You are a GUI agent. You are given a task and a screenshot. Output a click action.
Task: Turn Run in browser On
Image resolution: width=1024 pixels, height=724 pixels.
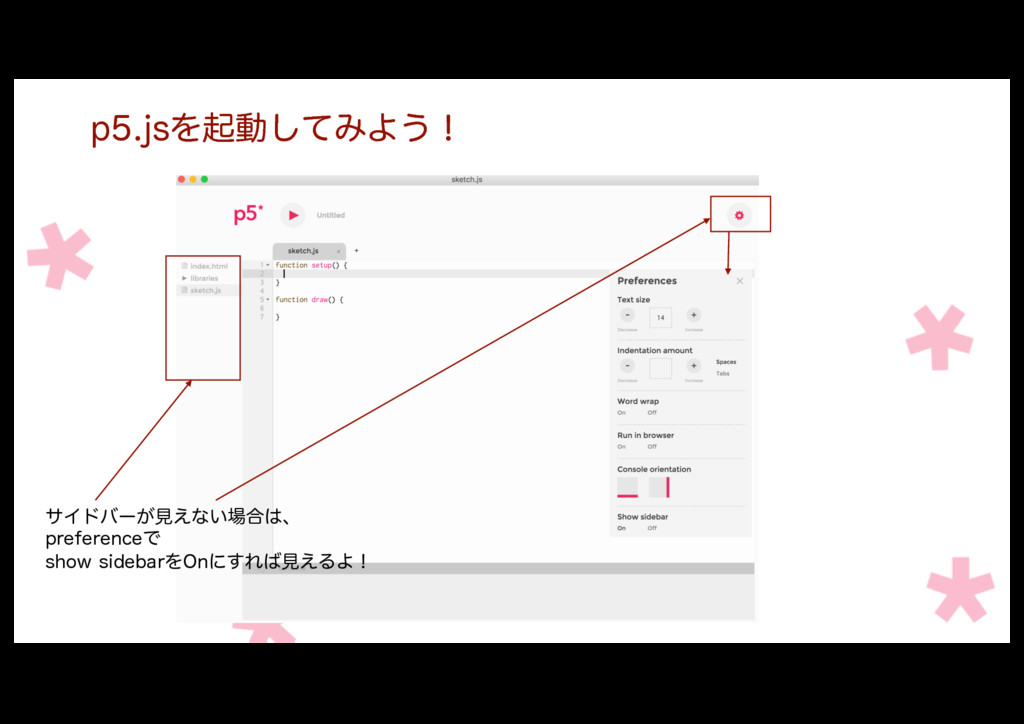[x=621, y=447]
